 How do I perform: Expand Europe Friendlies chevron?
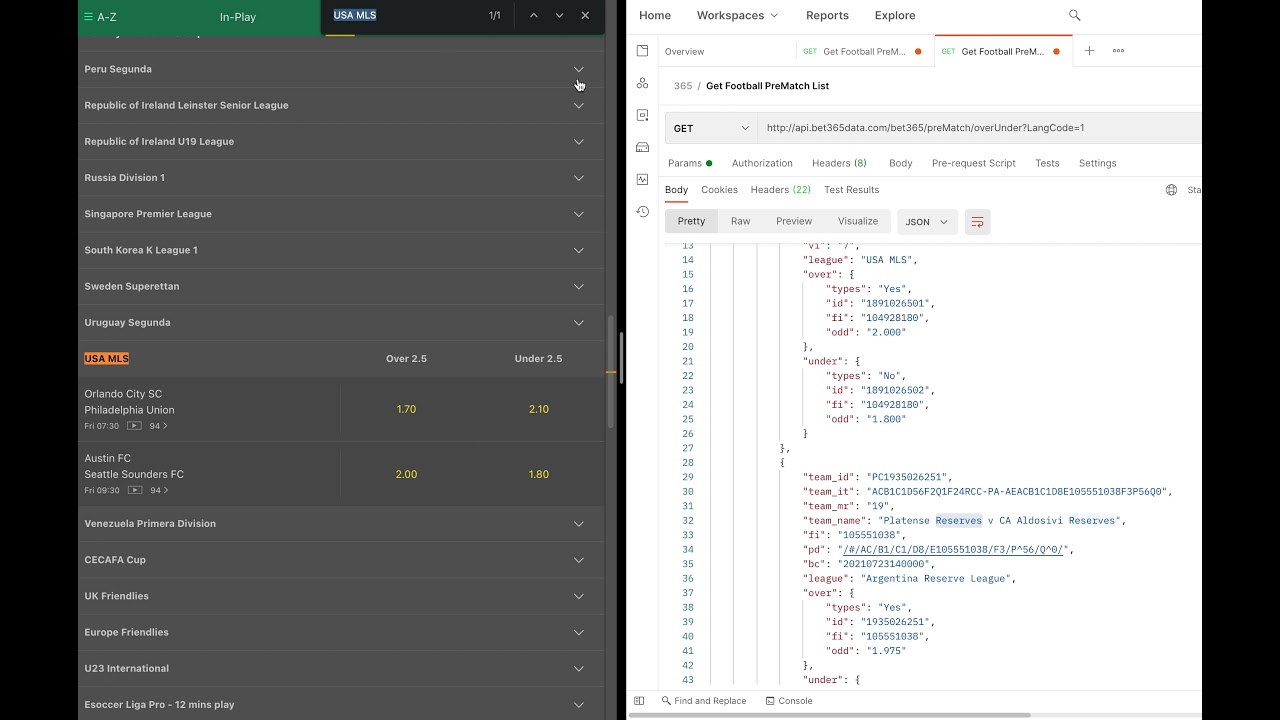coord(578,632)
